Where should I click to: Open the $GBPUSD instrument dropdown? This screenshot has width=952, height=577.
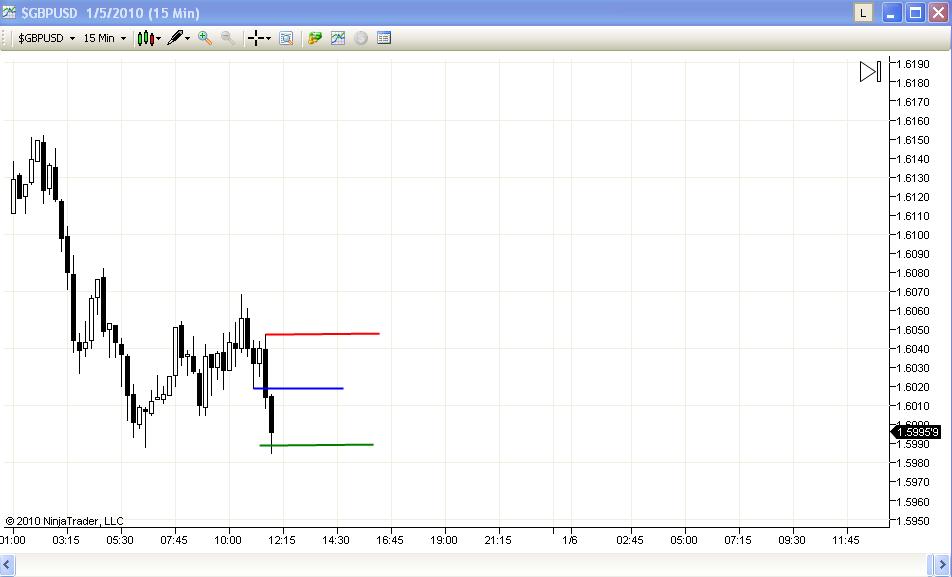[46, 38]
